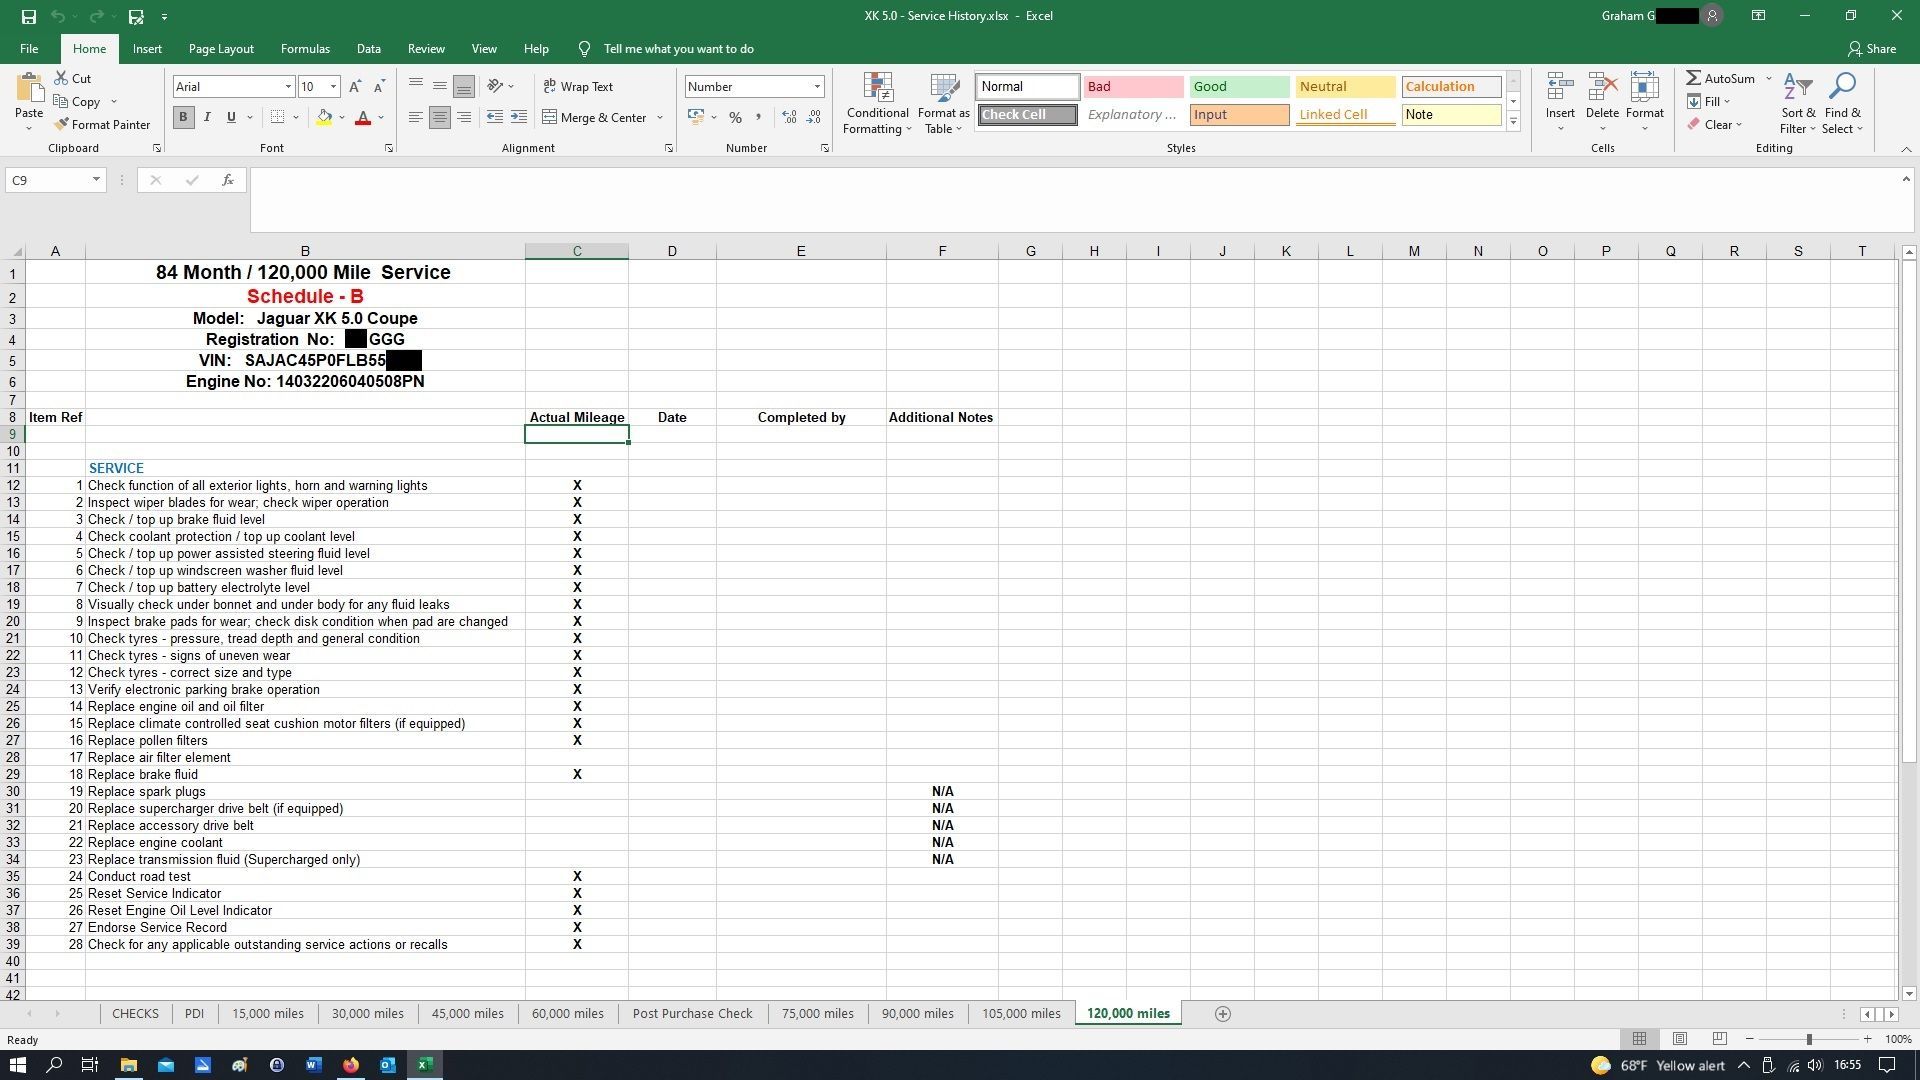This screenshot has width=1920, height=1080.
Task: Click the Increase Indent icon
Action: pyautogui.click(x=518, y=118)
